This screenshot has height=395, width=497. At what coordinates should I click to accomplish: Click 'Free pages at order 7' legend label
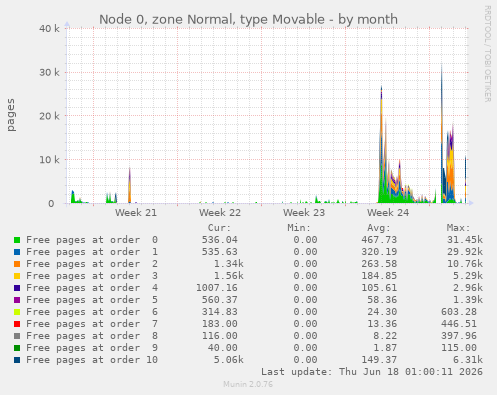92,324
